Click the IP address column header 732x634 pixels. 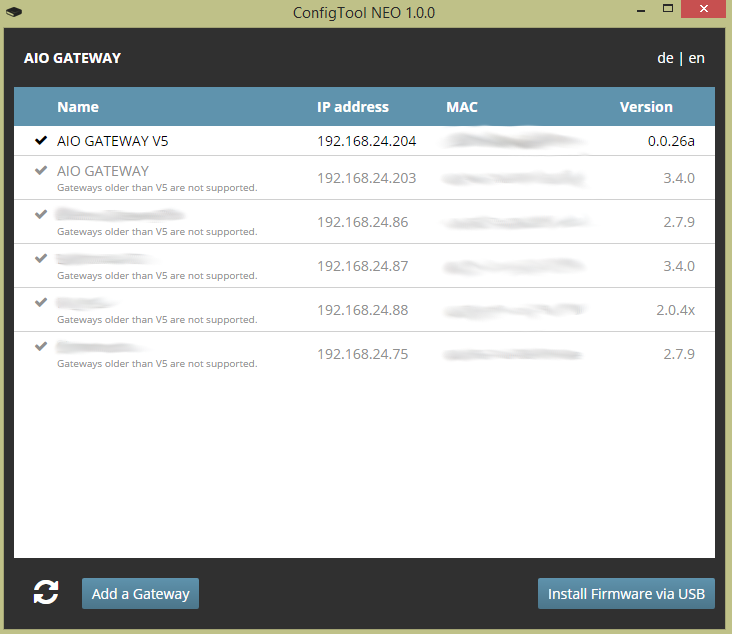coord(353,107)
